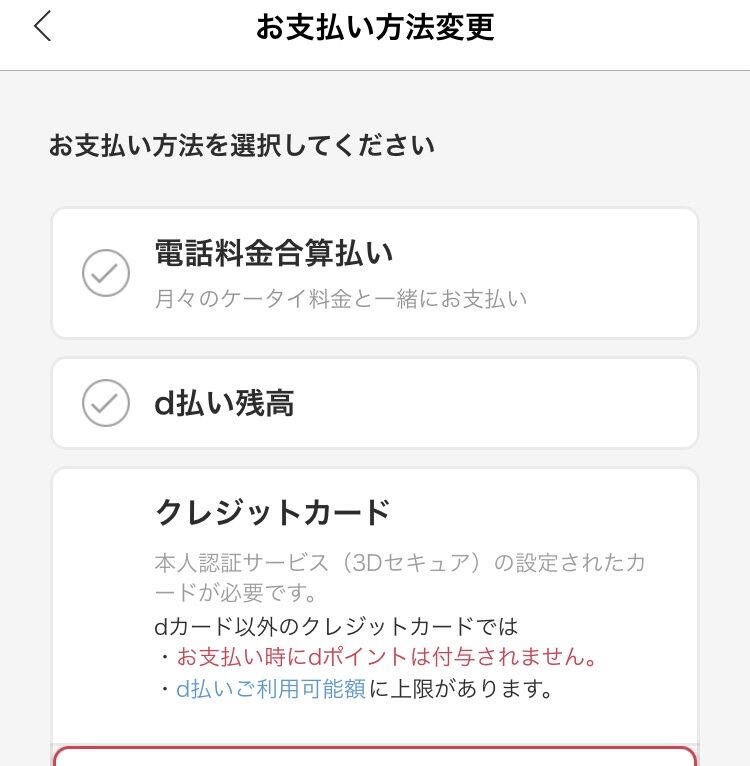Viewport: 750px width, 766px height.
Task: Go back using the top-left arrow
Action: click(43, 26)
